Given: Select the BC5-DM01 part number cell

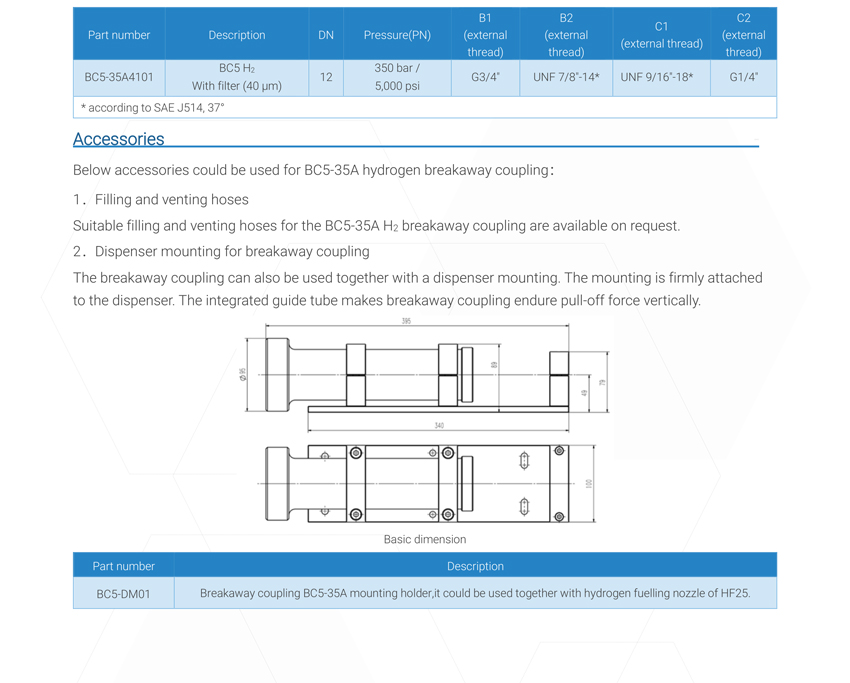Looking at the screenshot, I should click(124, 593).
